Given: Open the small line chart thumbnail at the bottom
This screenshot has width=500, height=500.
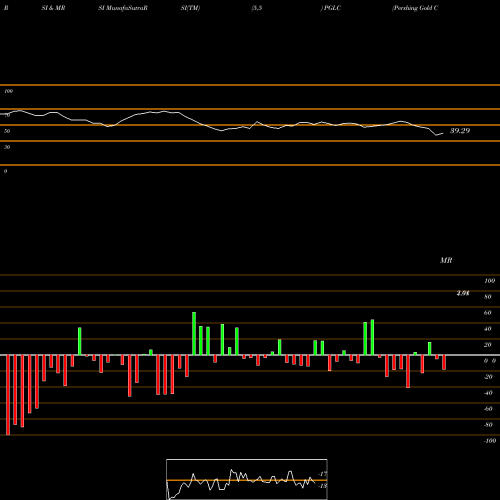Looking at the screenshot, I should [x=247, y=479].
